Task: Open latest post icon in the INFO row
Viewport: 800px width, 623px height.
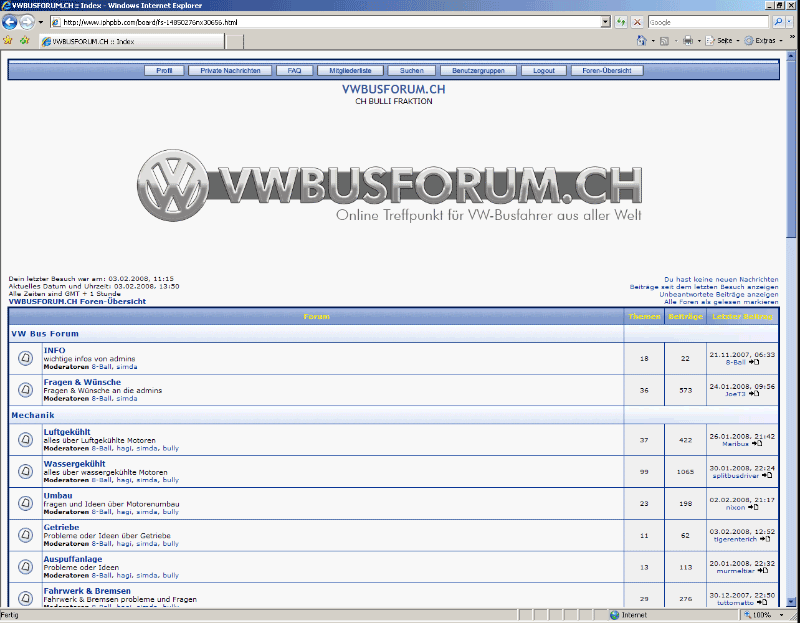Action: (754, 362)
